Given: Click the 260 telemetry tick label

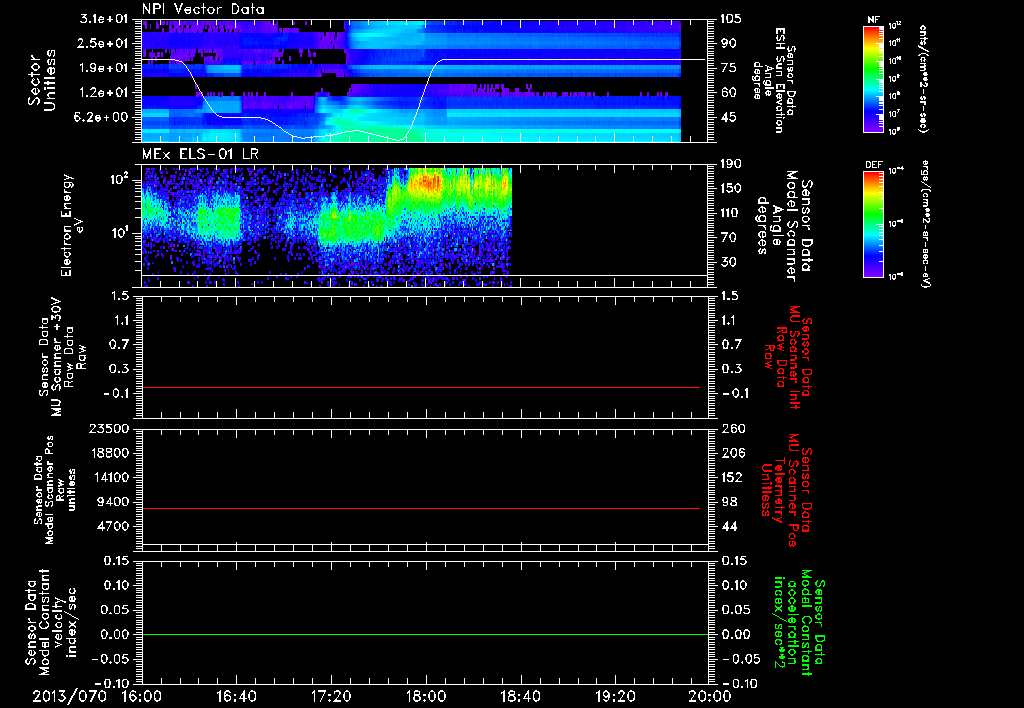Looking at the screenshot, I should [733, 429].
